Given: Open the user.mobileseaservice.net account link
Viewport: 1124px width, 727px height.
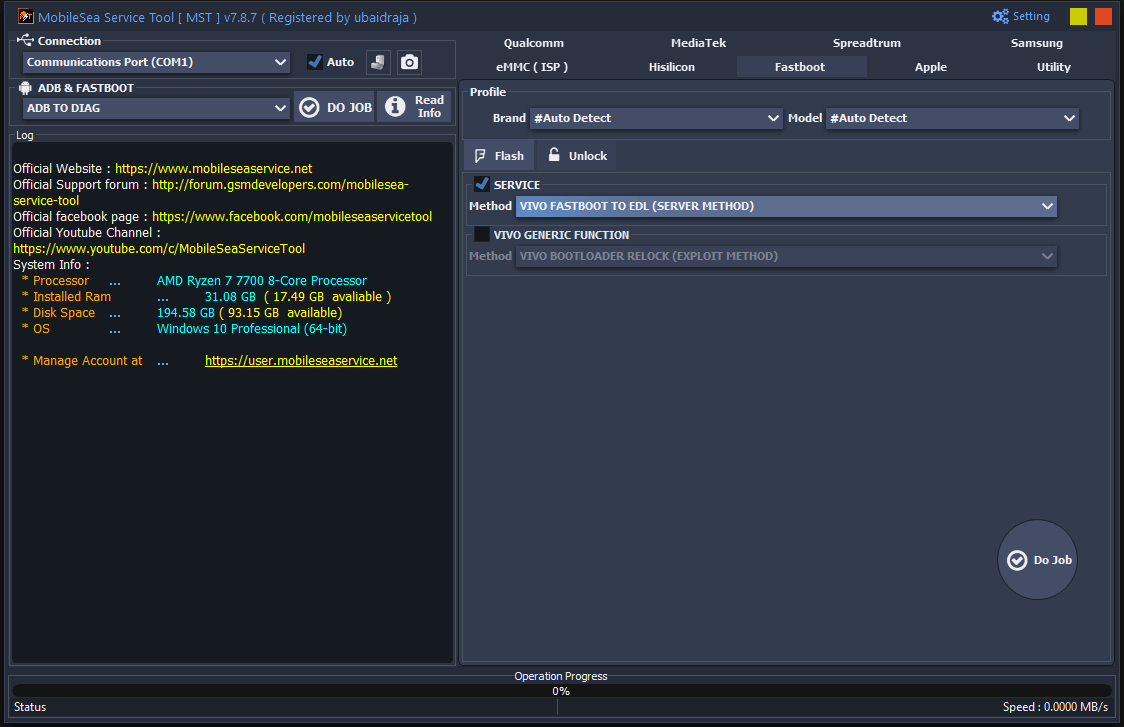Looking at the screenshot, I should pyautogui.click(x=300, y=360).
